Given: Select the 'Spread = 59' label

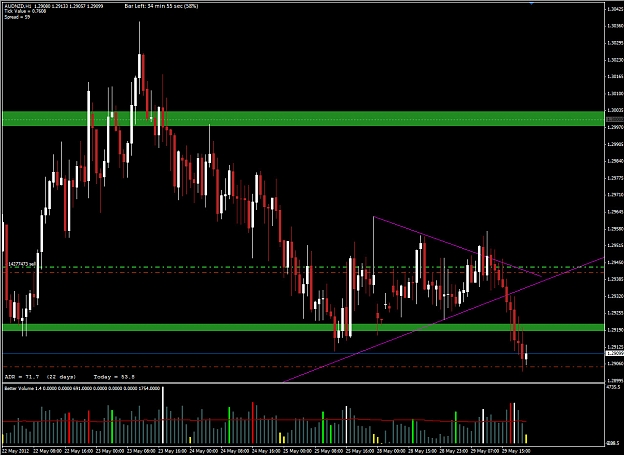Looking at the screenshot, I should click(17, 17).
